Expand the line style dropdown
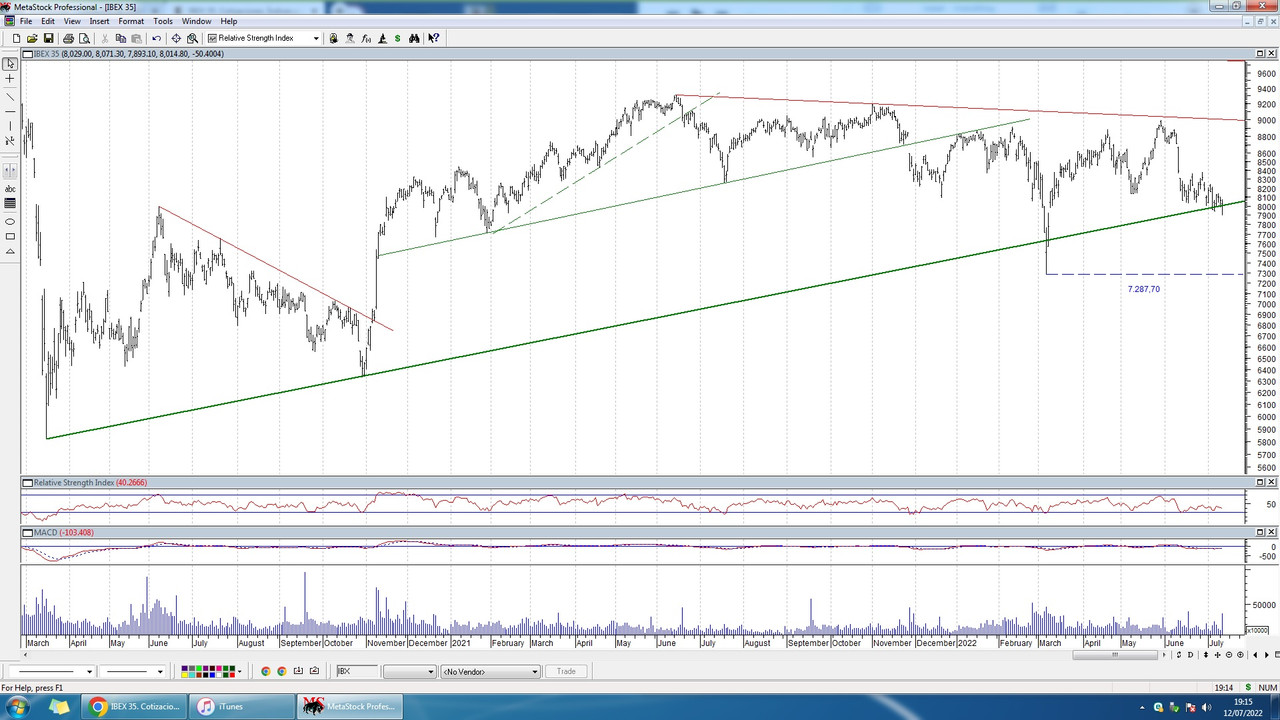1280x720 pixels. [90, 671]
